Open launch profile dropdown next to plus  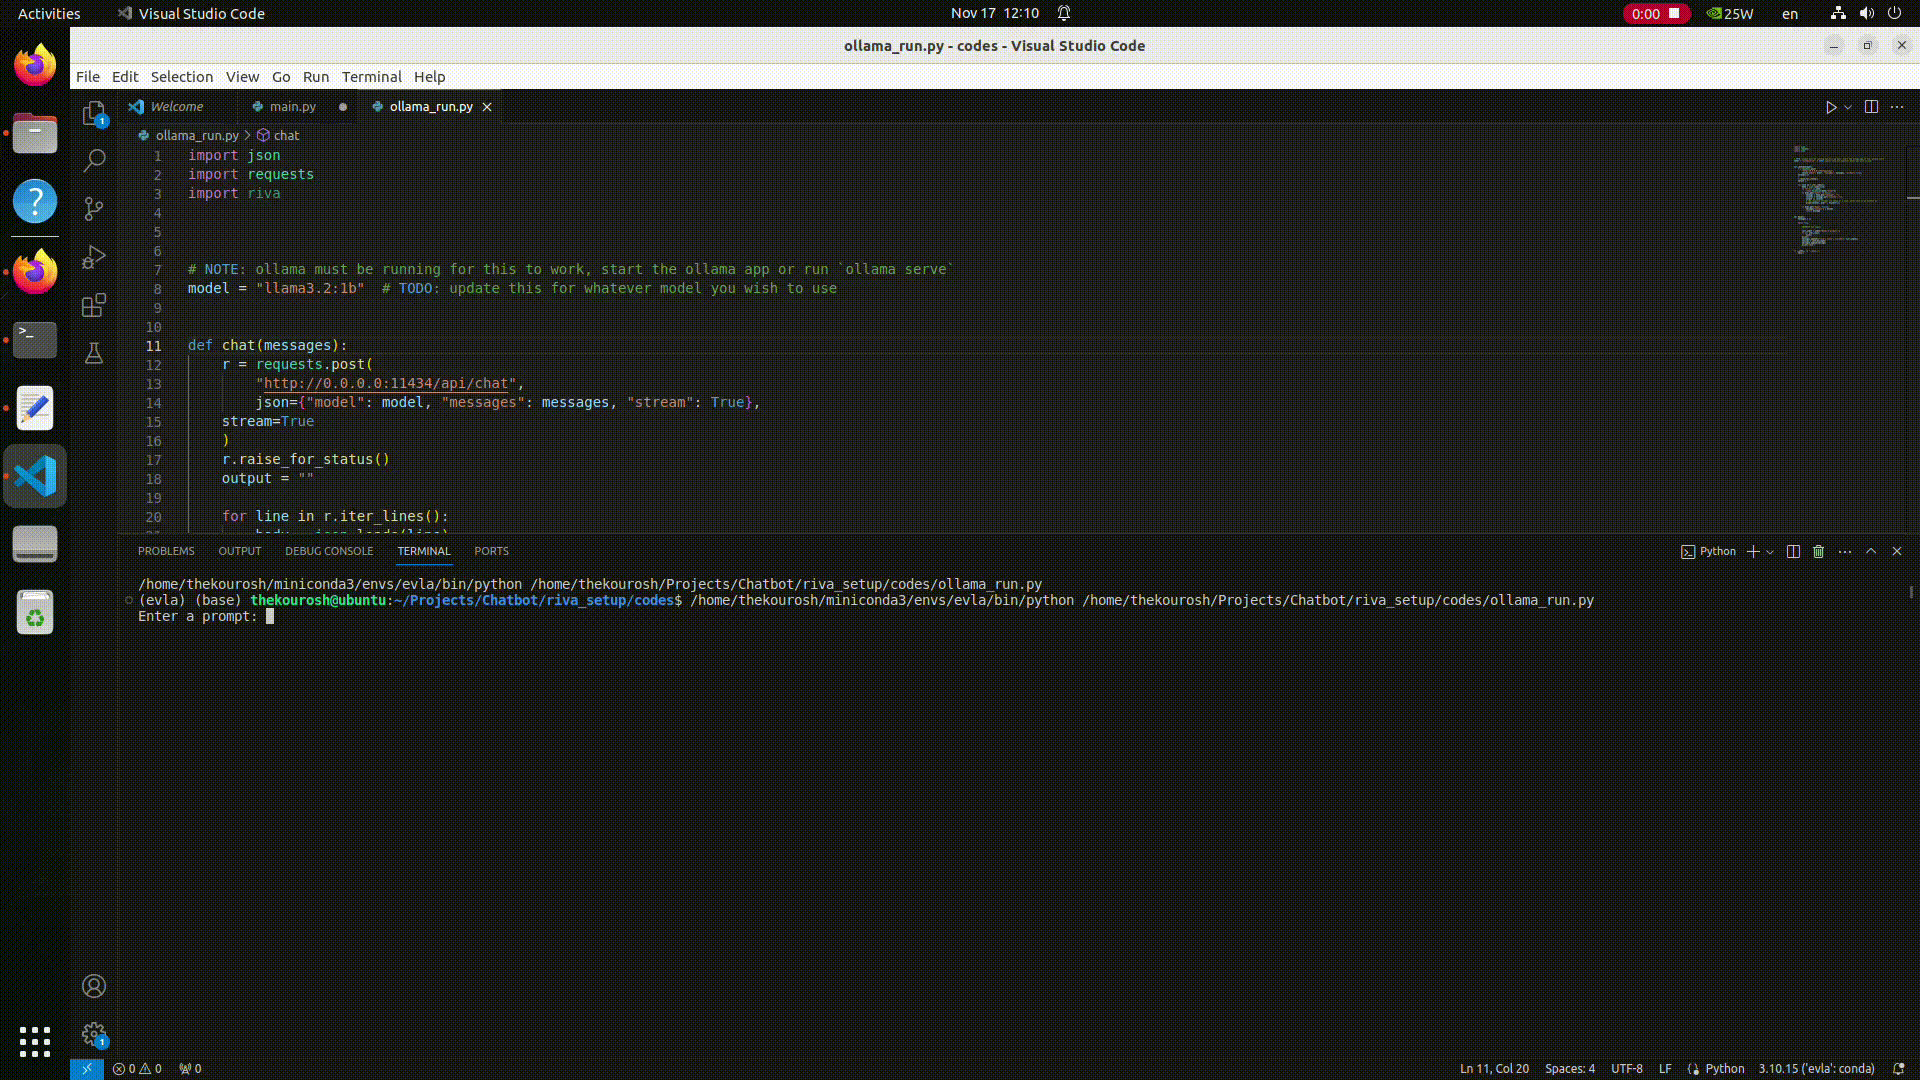coord(1770,551)
